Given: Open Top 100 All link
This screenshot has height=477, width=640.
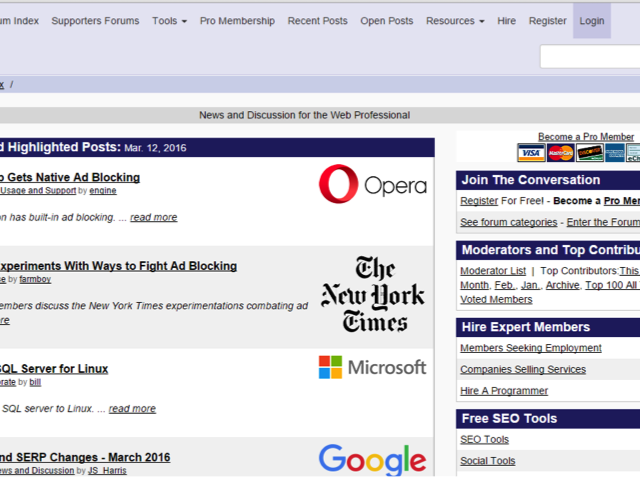Looking at the screenshot, I should 611,285.
